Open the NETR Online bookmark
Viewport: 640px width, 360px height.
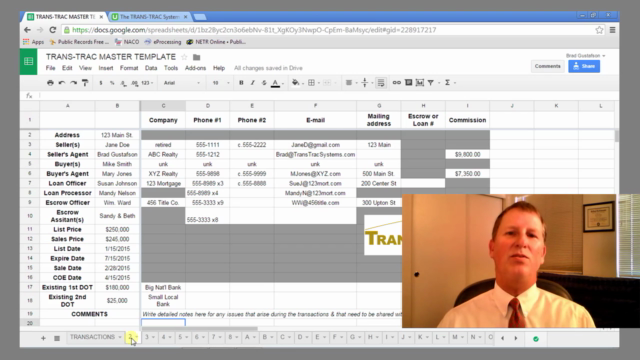pyautogui.click(x=216, y=42)
